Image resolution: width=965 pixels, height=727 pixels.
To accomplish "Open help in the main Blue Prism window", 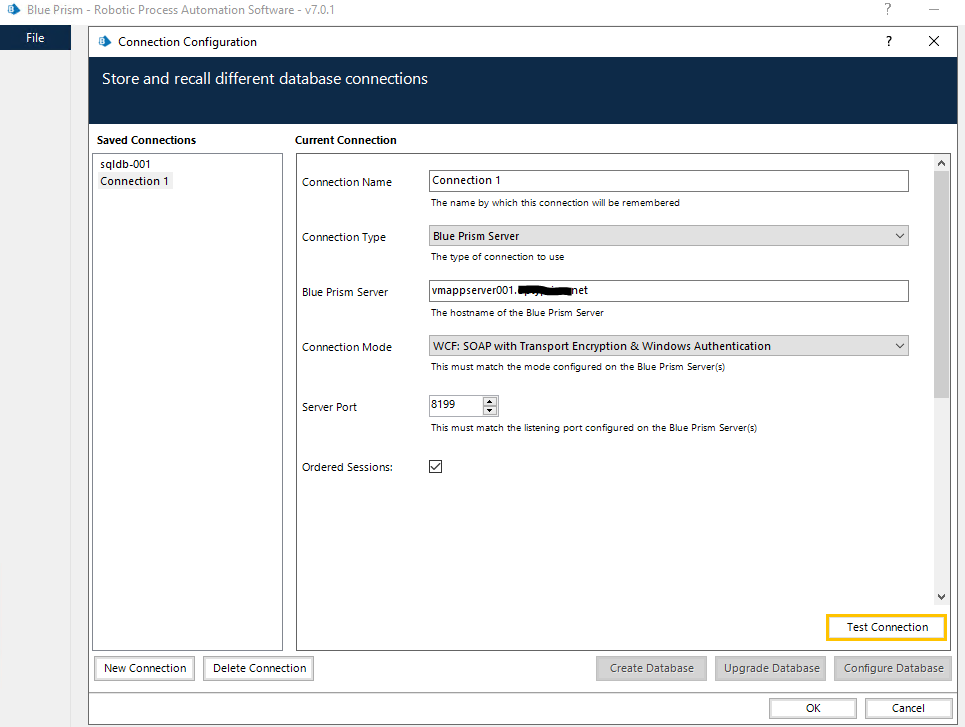I will pyautogui.click(x=887, y=9).
